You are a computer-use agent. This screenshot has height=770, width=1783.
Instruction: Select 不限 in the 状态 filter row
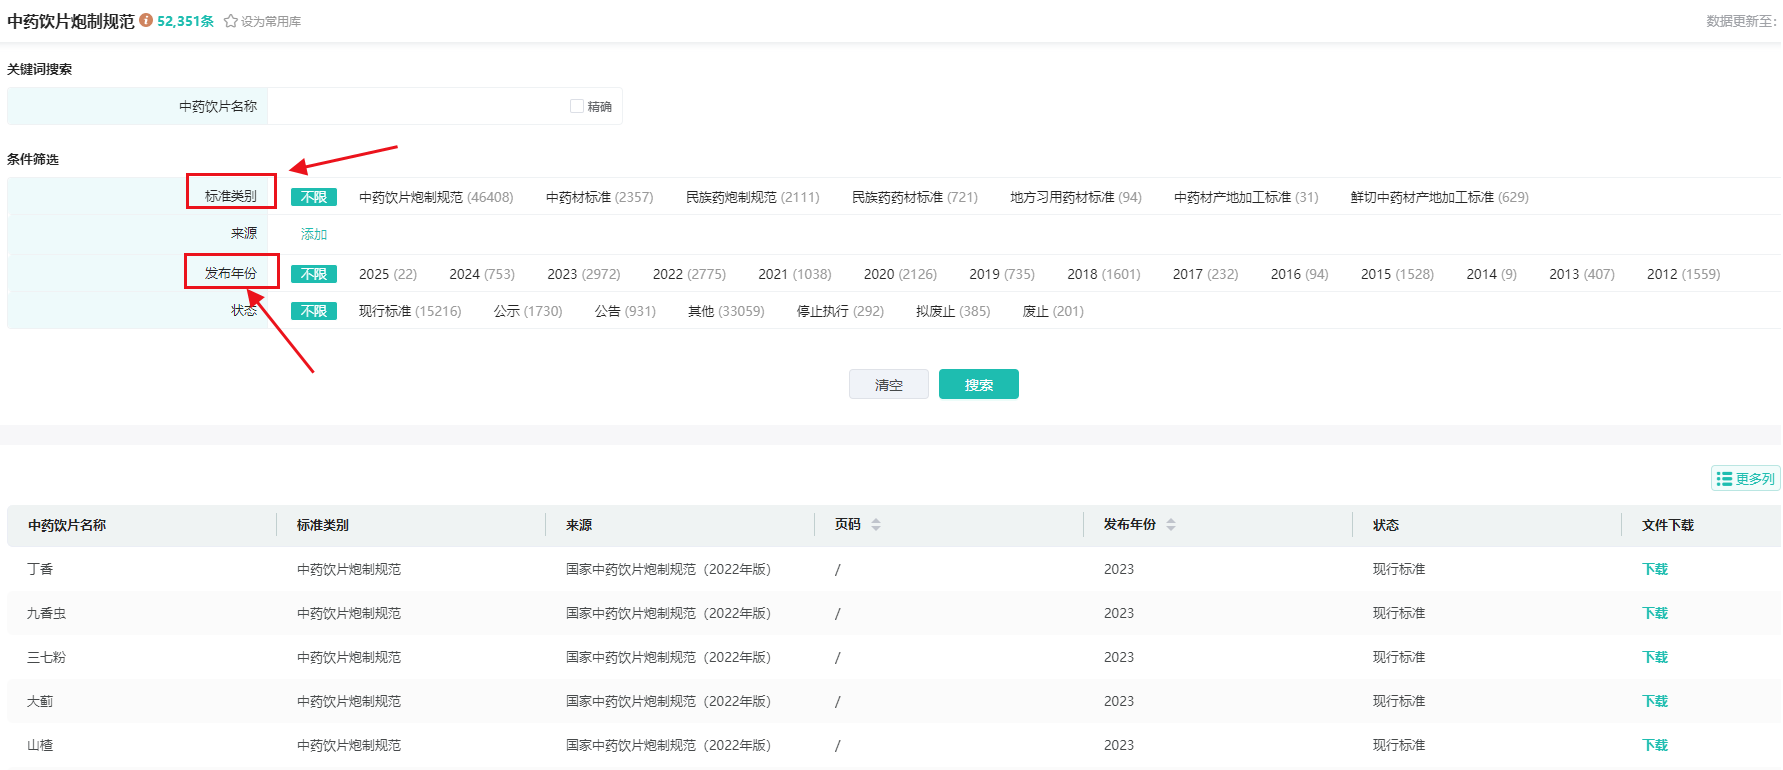[314, 311]
